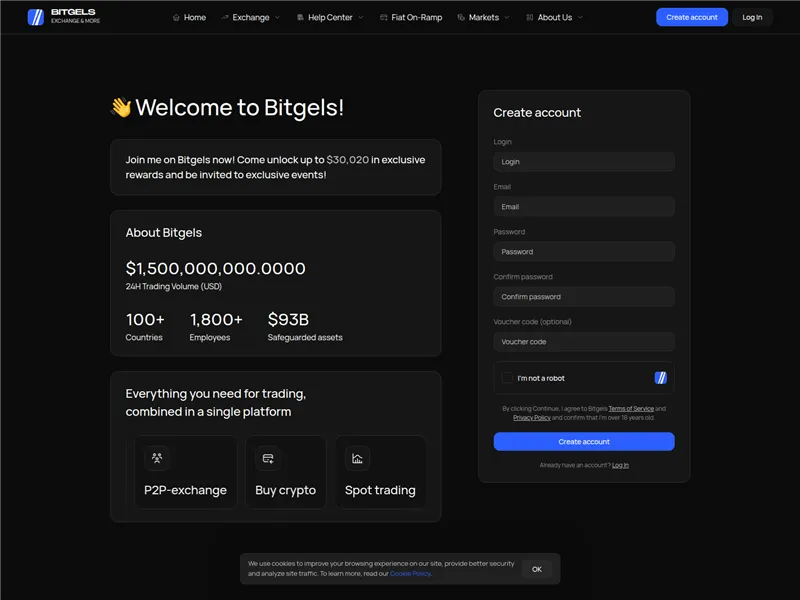The height and width of the screenshot is (600, 800).
Task: Click the Buy crypto icon
Action: coord(266,458)
